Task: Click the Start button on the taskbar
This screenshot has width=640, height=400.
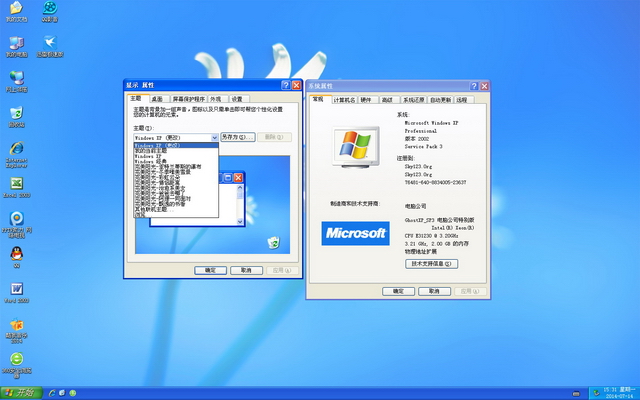Action: [21, 393]
